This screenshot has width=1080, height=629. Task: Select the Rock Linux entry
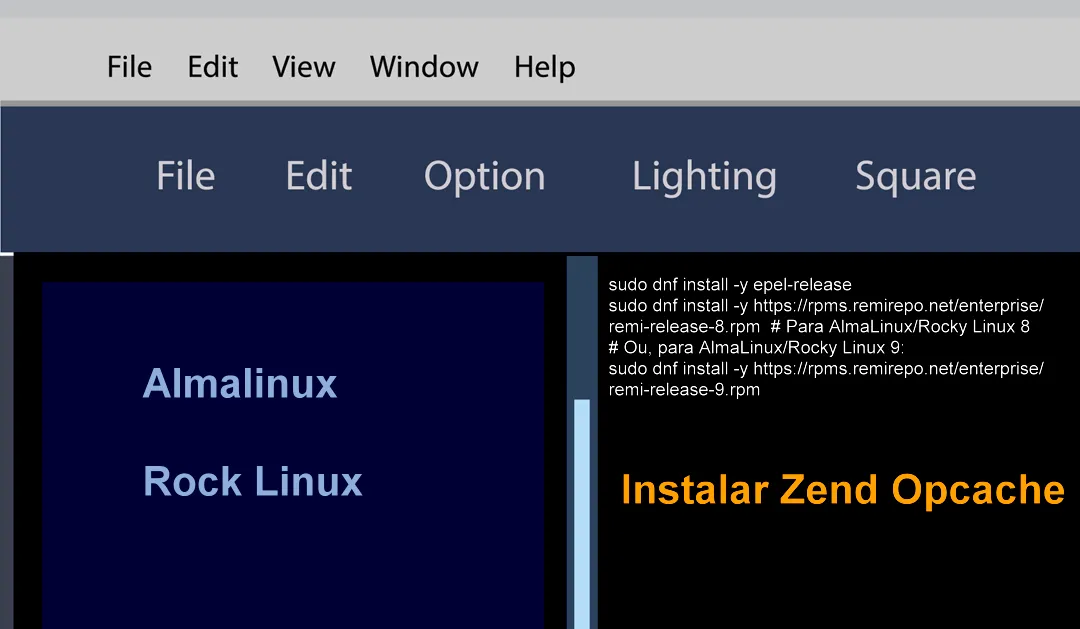[253, 481]
